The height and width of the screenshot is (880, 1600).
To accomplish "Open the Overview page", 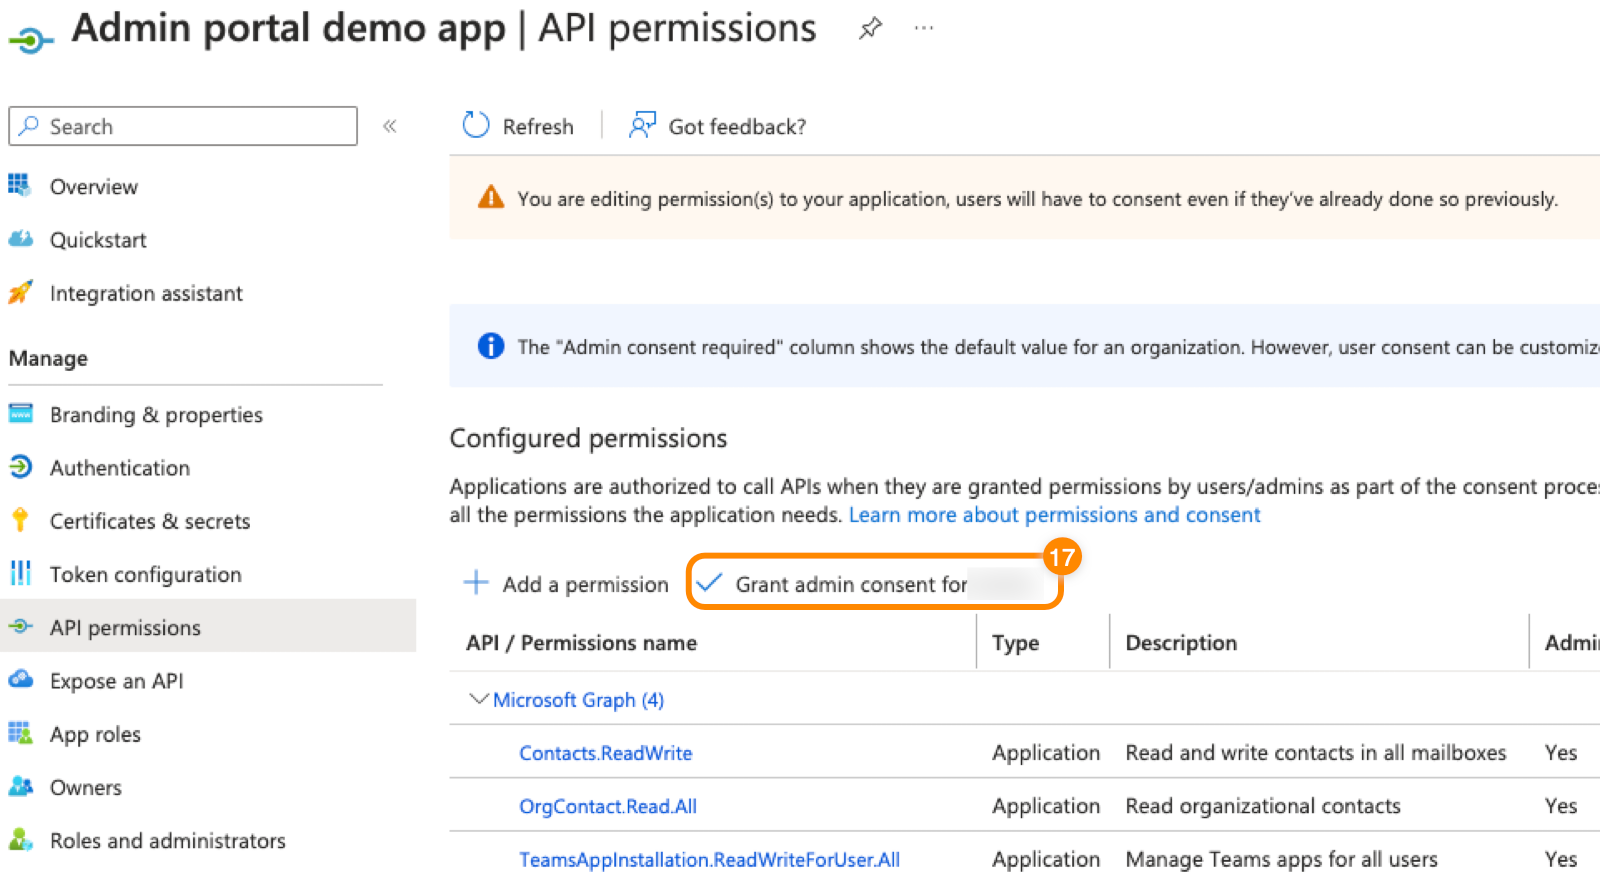I will (x=94, y=187).
